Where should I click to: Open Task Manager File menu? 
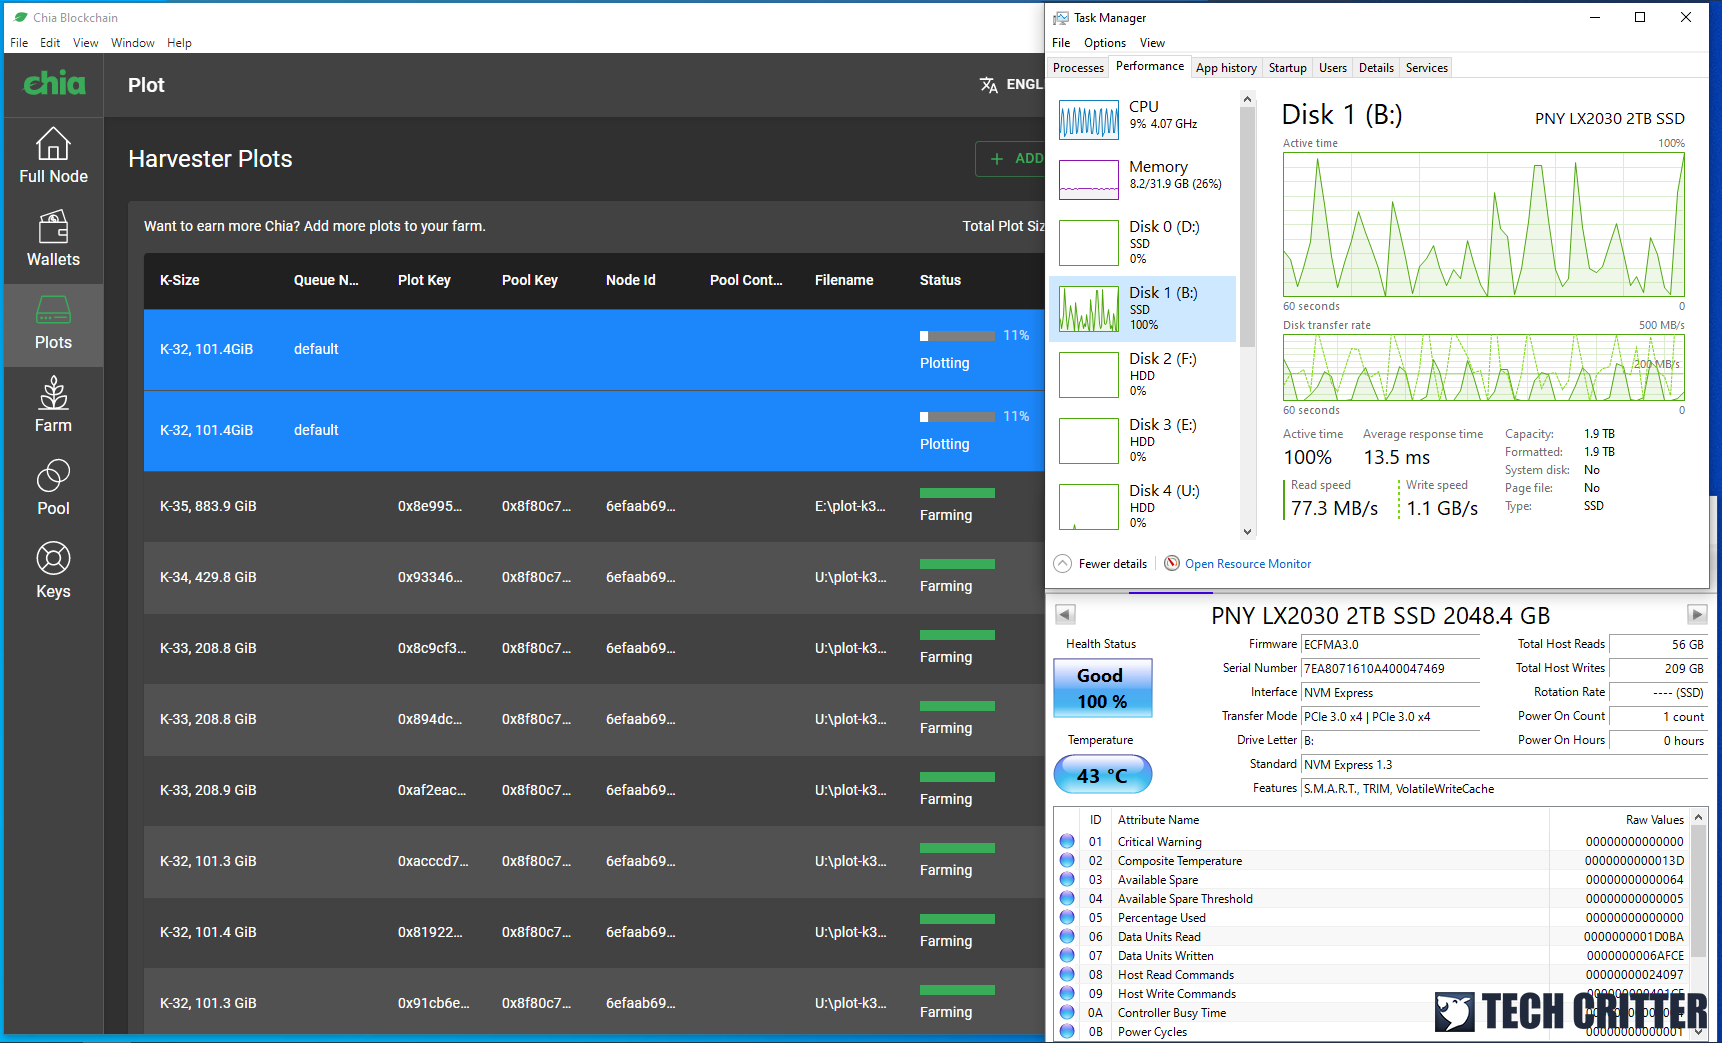coord(1061,43)
